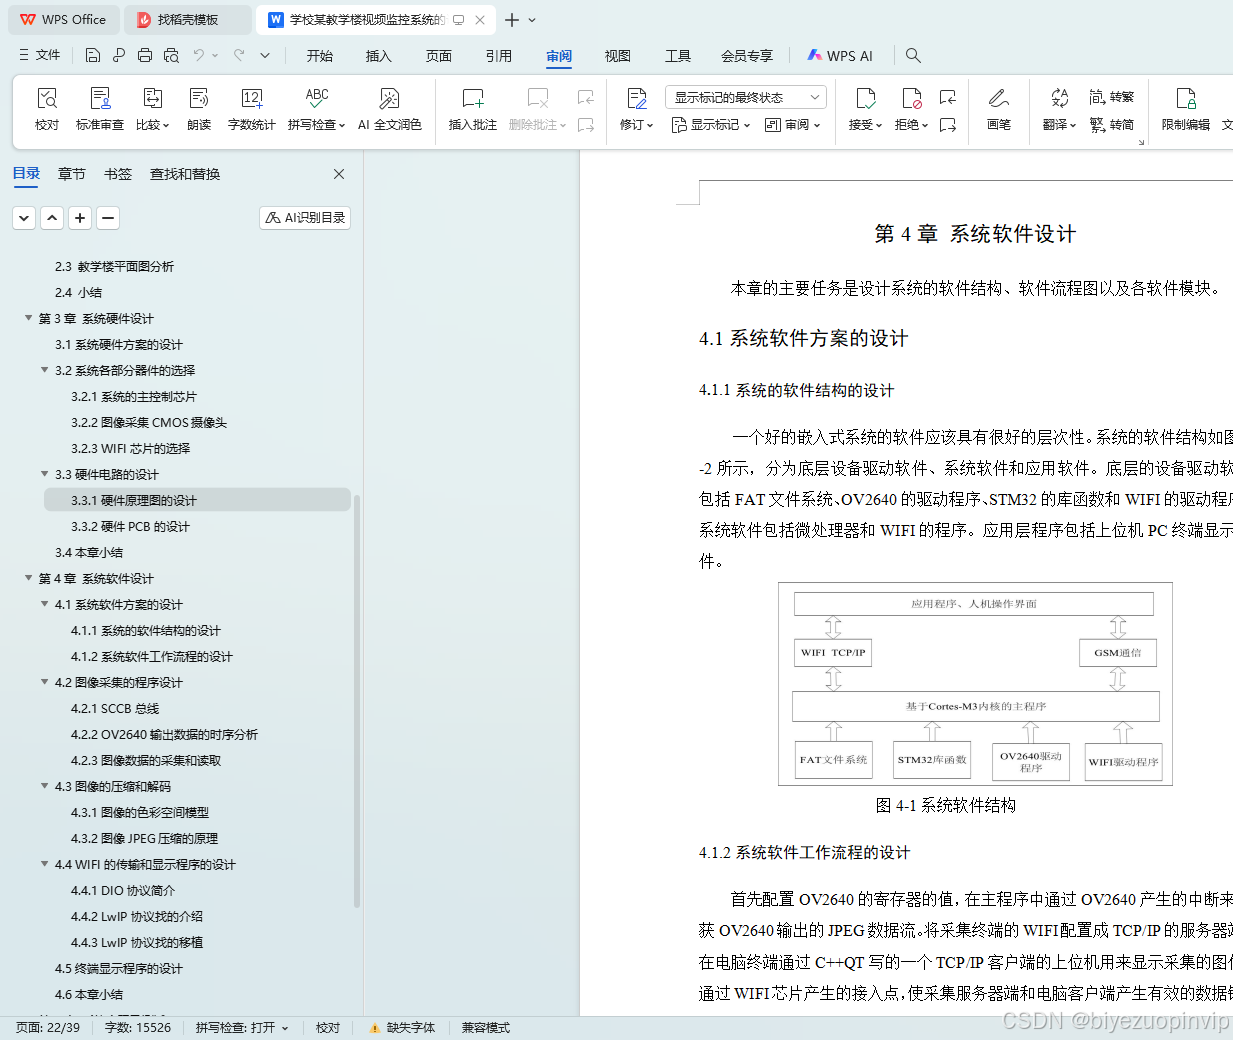Collapse 4.4 WIFI 的传输和显示程序的设计 node
Screen dimensions: 1233x1040
click(x=44, y=864)
